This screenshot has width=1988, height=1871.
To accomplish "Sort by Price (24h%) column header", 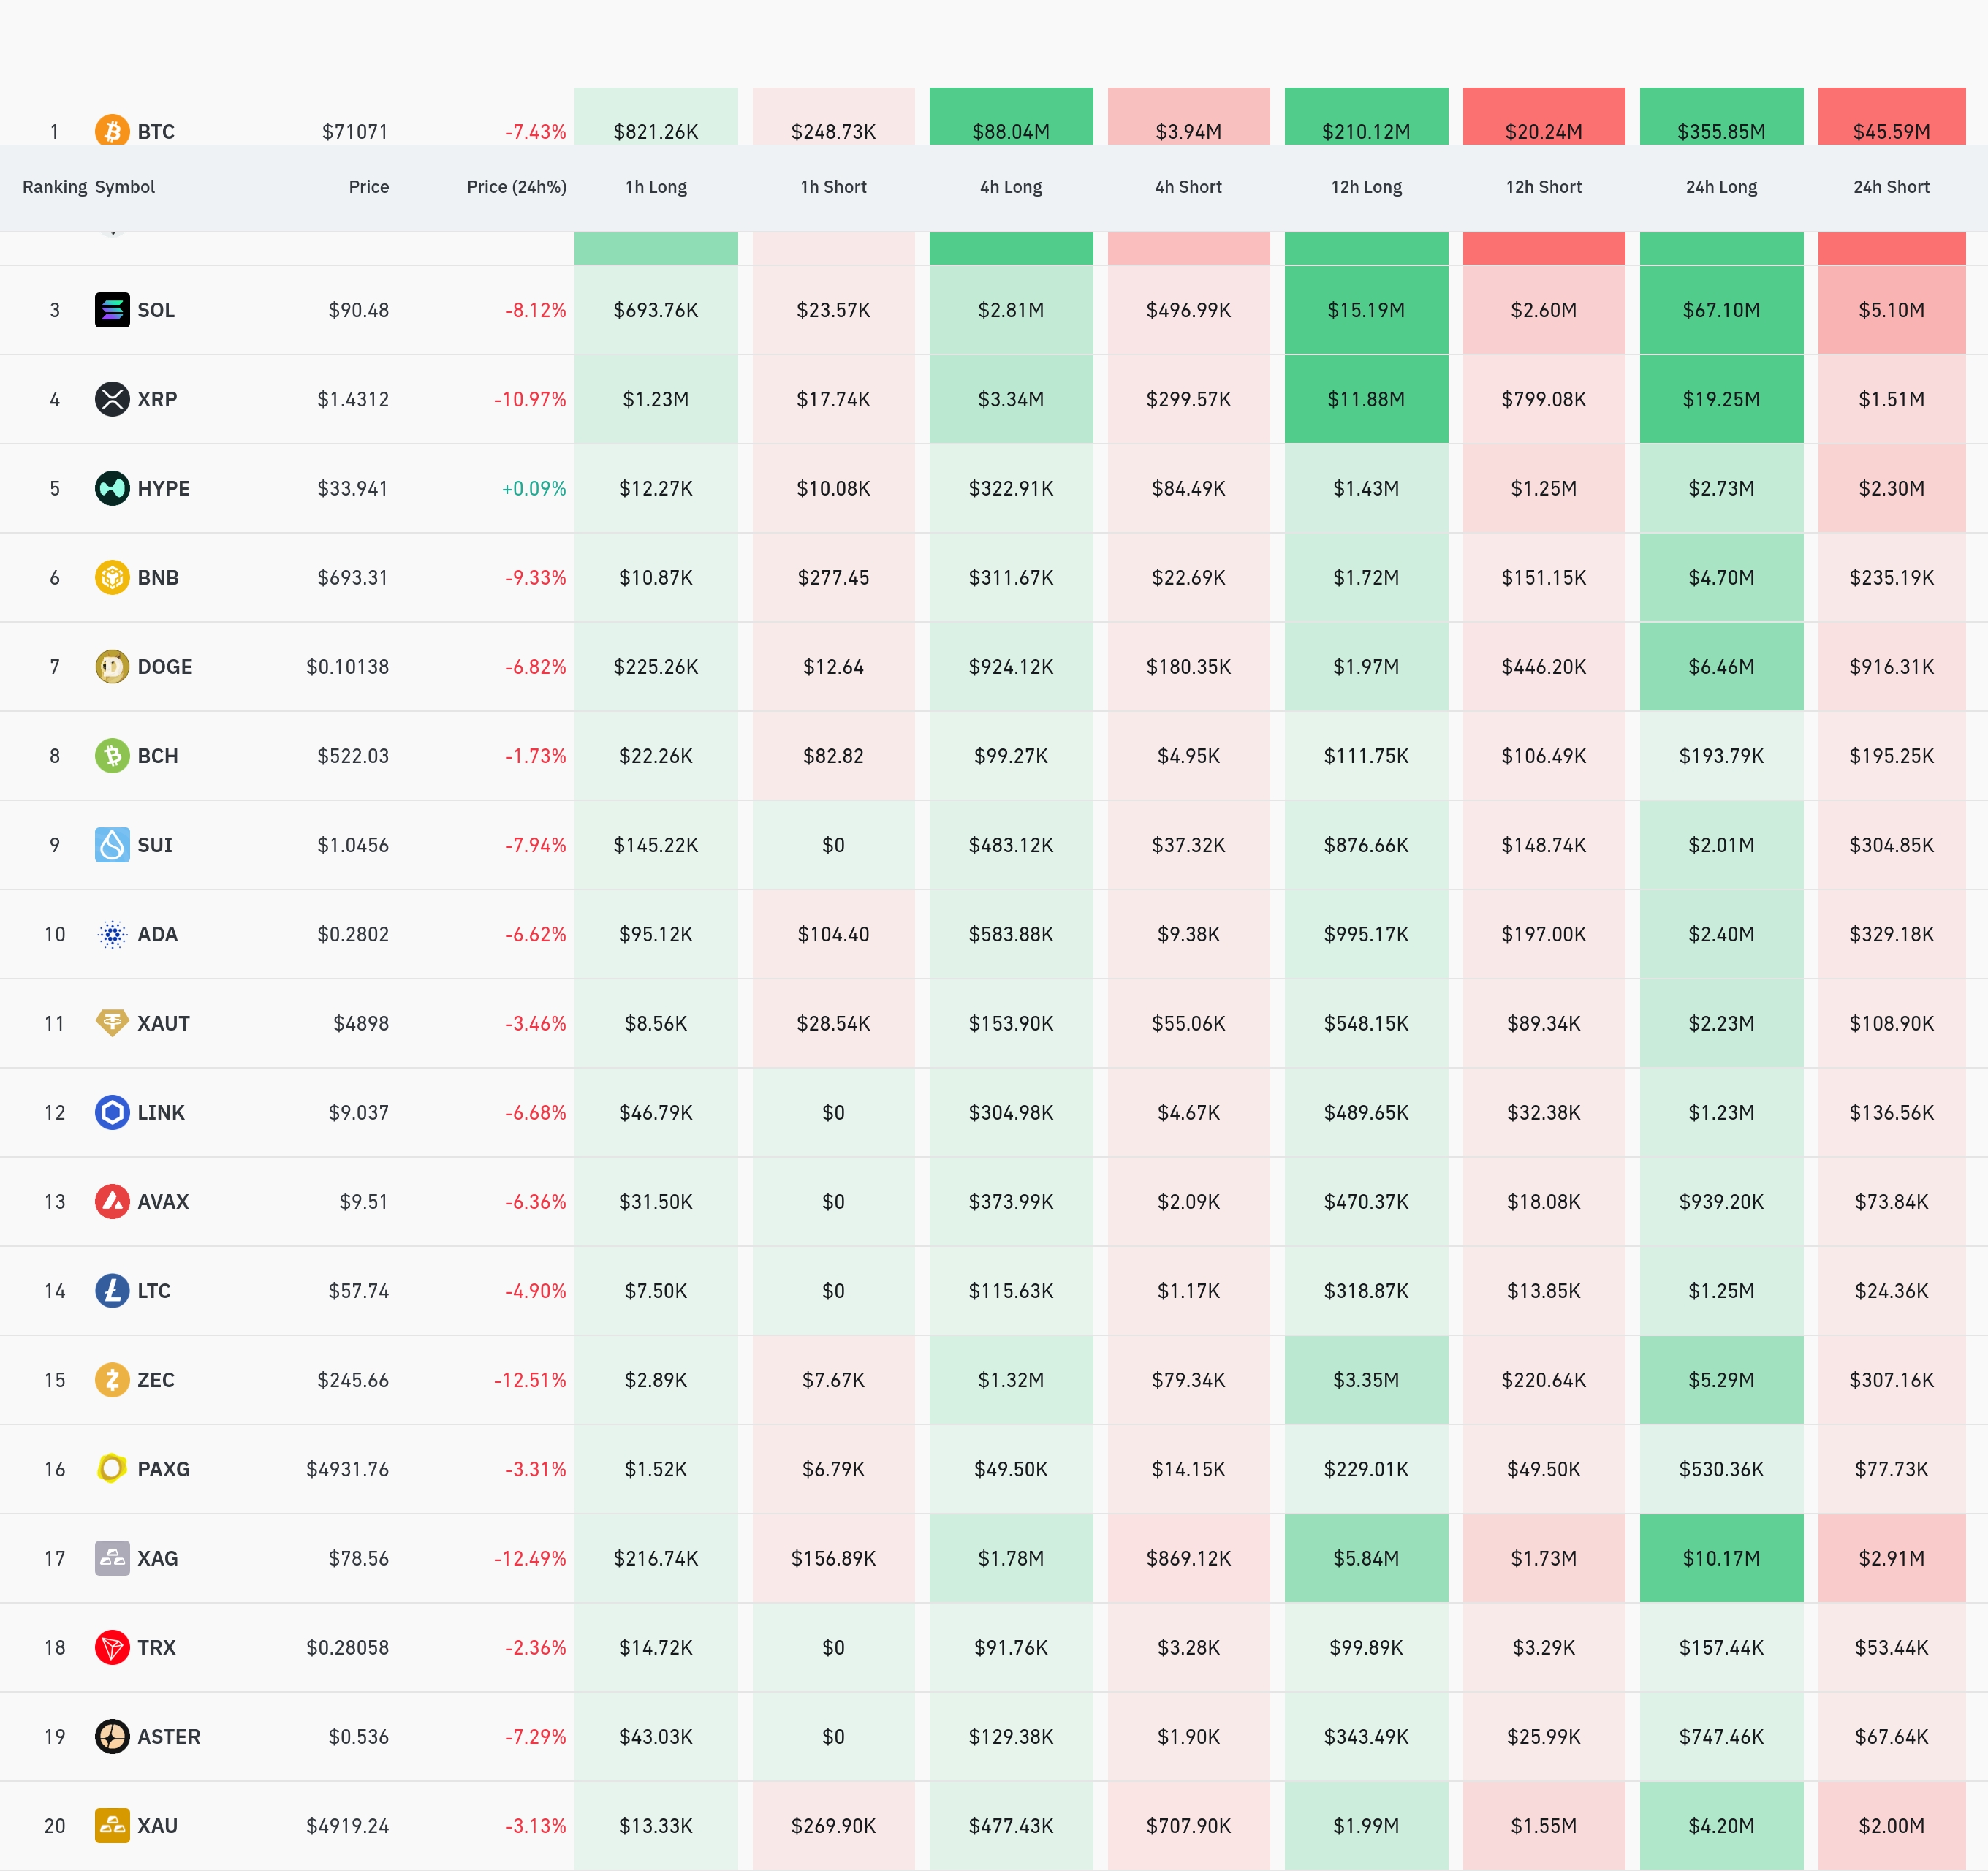I will coord(516,187).
